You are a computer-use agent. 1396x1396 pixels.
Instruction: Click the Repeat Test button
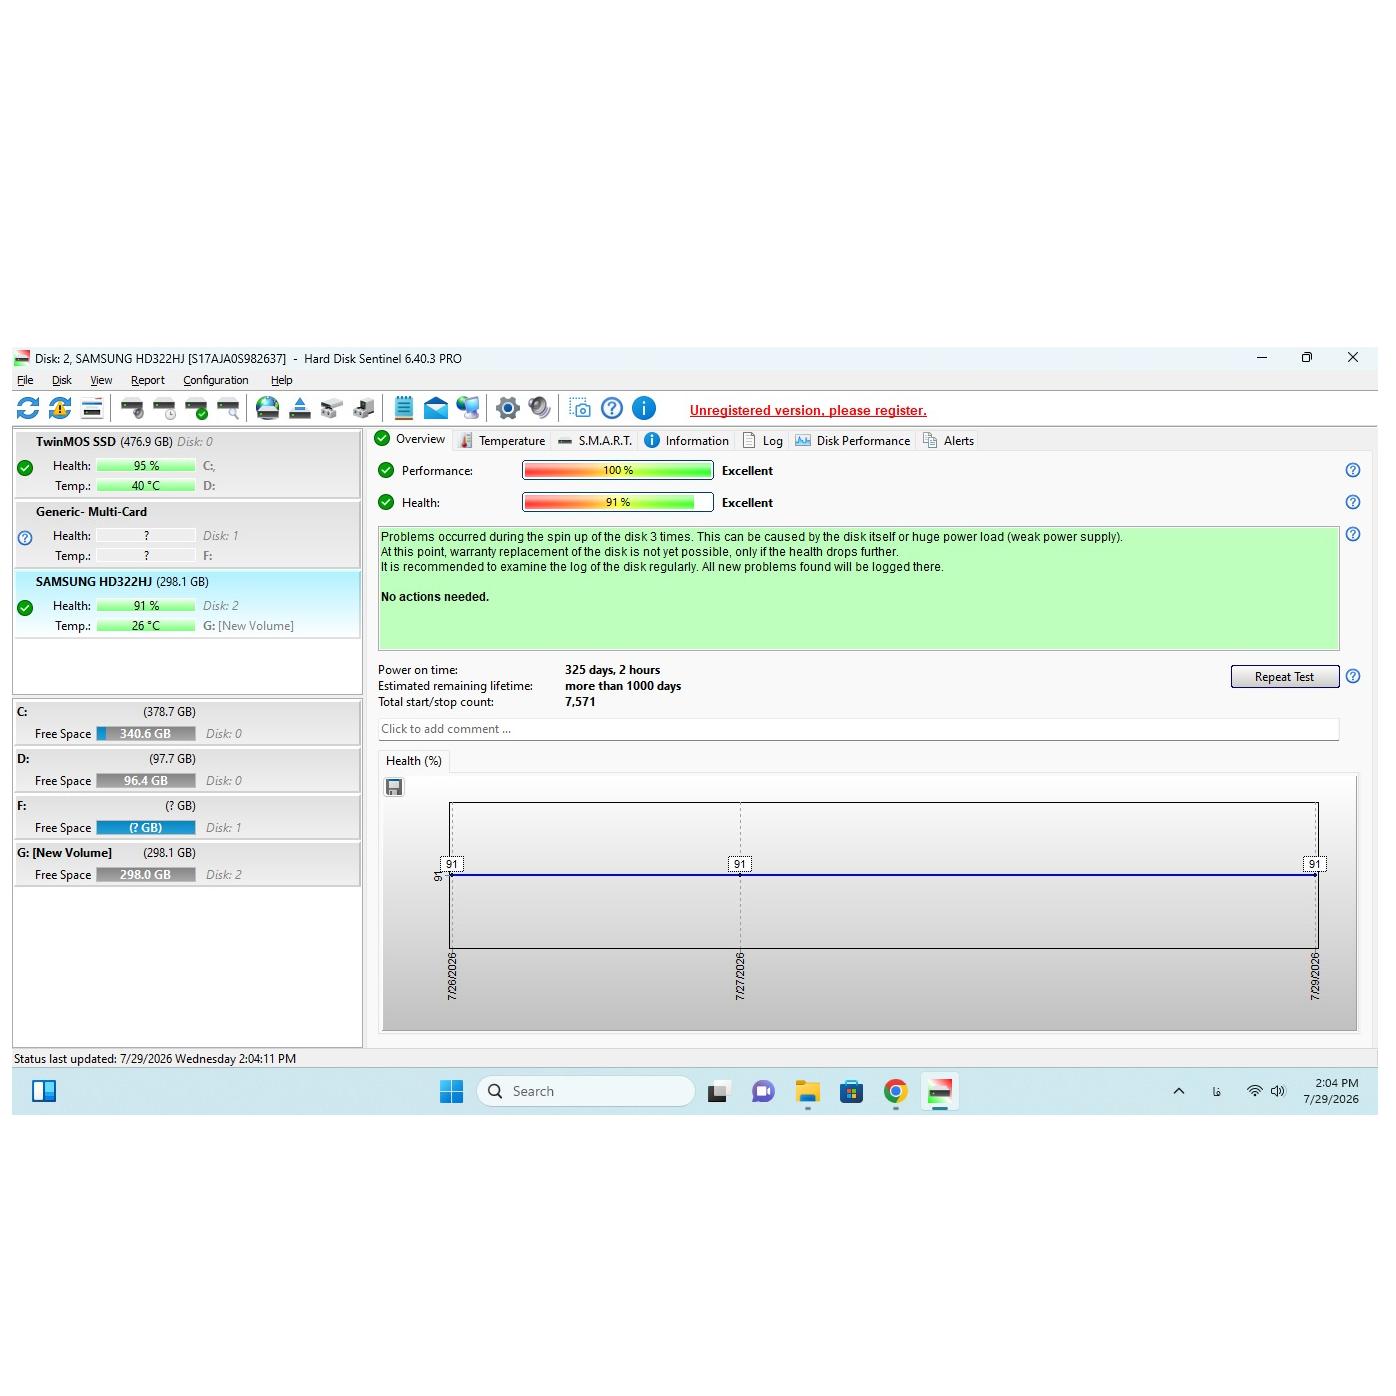click(x=1285, y=677)
